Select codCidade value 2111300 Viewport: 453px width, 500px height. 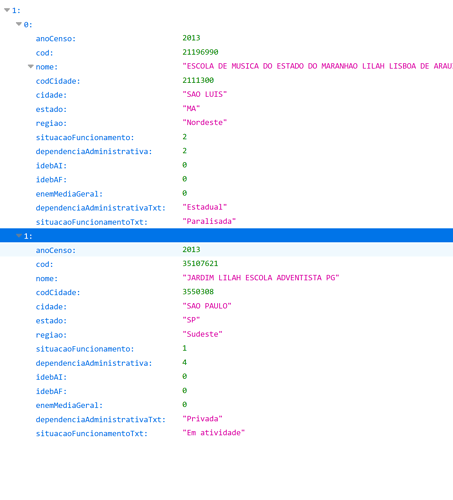(198, 80)
